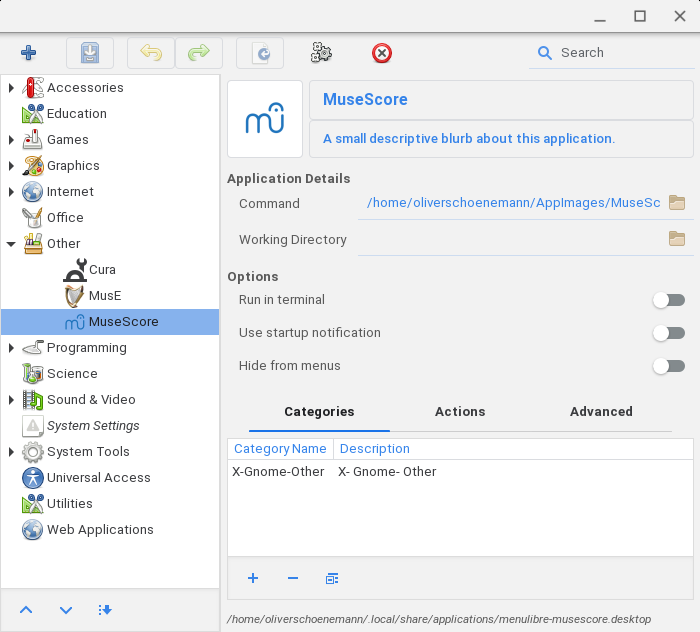Maximize the window

[640, 17]
